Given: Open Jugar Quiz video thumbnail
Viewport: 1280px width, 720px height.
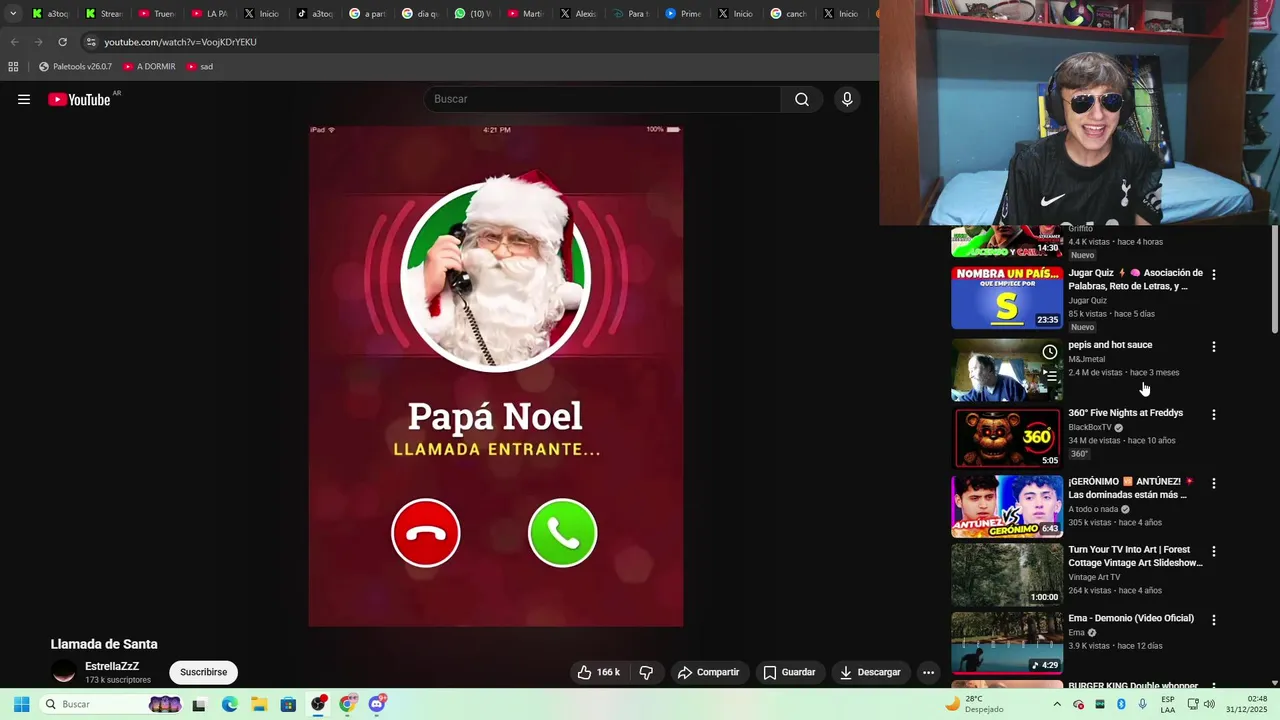Looking at the screenshot, I should 1007,298.
